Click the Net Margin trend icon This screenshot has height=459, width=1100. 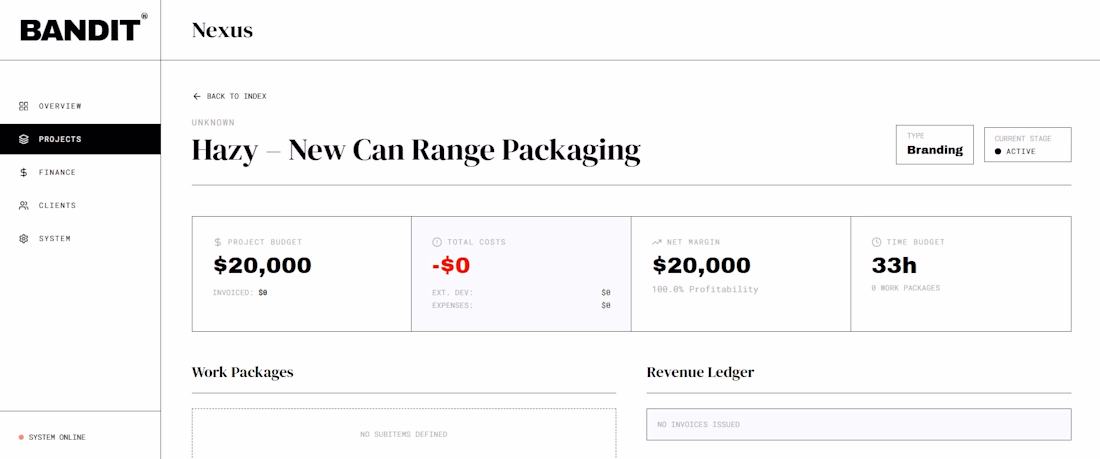(657, 242)
